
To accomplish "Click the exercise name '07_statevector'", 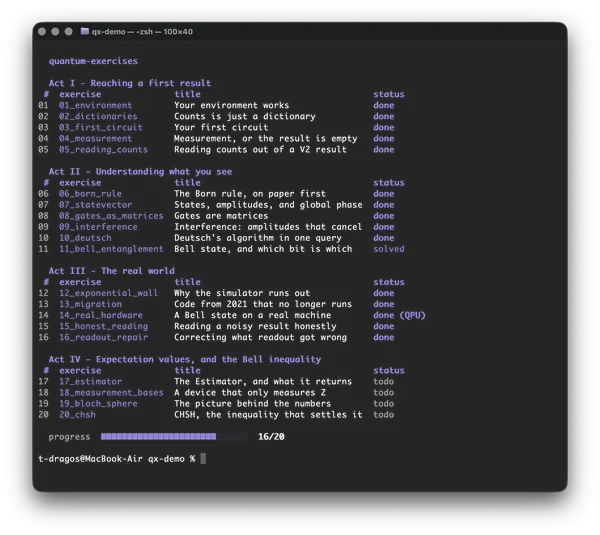I will [95, 205].
